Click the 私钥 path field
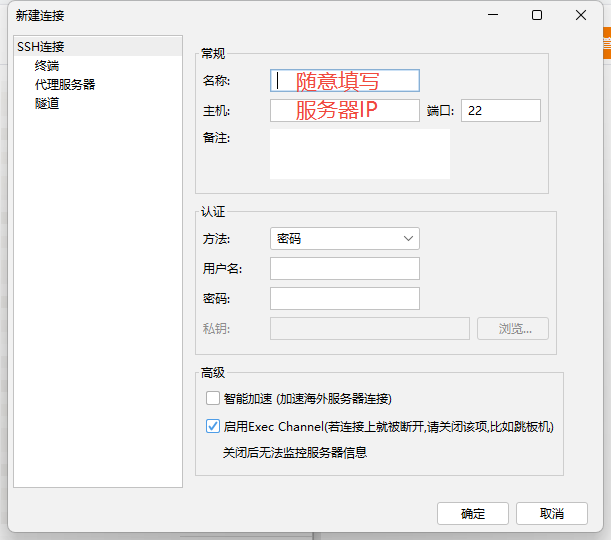Image resolution: width=611 pixels, height=540 pixels. (x=369, y=329)
